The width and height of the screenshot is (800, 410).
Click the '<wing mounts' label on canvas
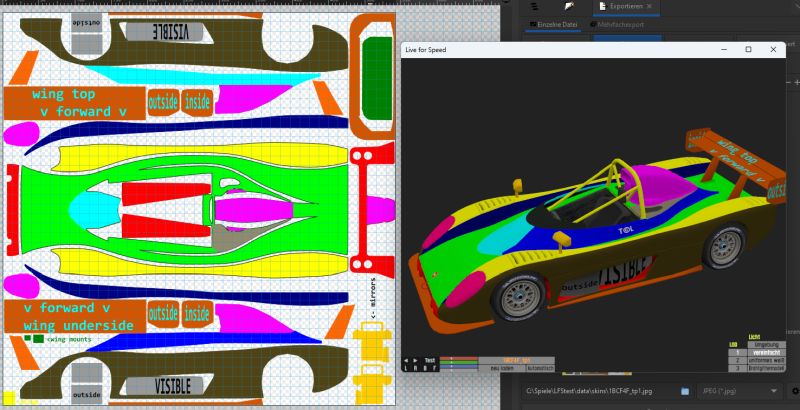point(69,339)
